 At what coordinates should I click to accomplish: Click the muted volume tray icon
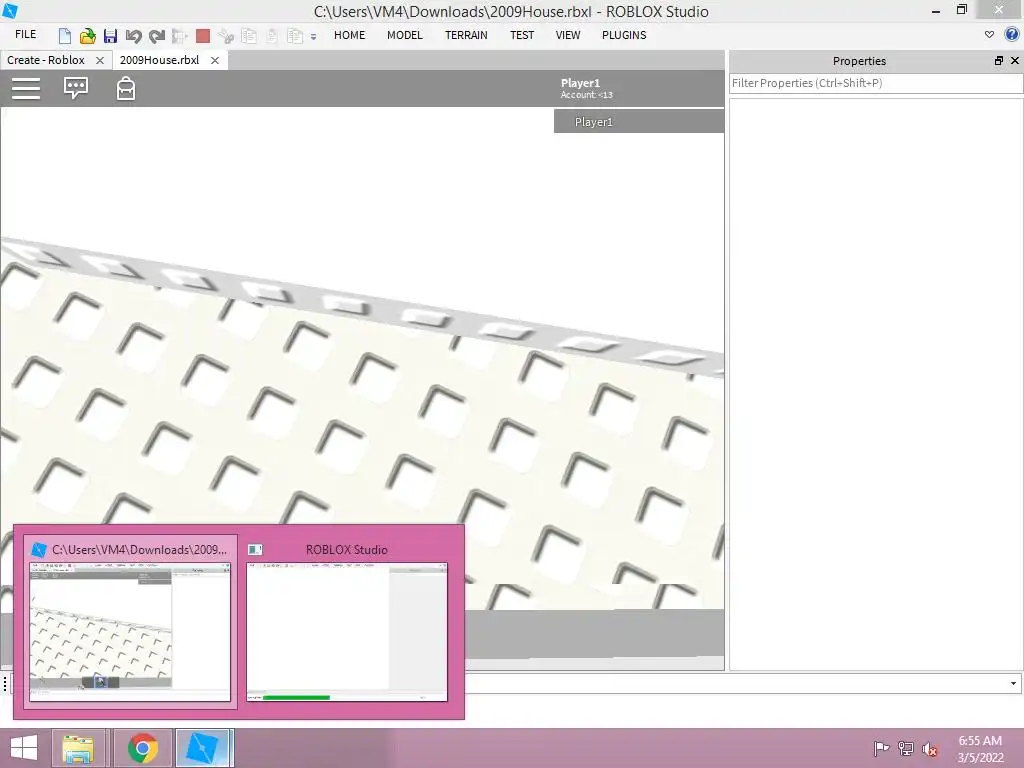click(930, 748)
